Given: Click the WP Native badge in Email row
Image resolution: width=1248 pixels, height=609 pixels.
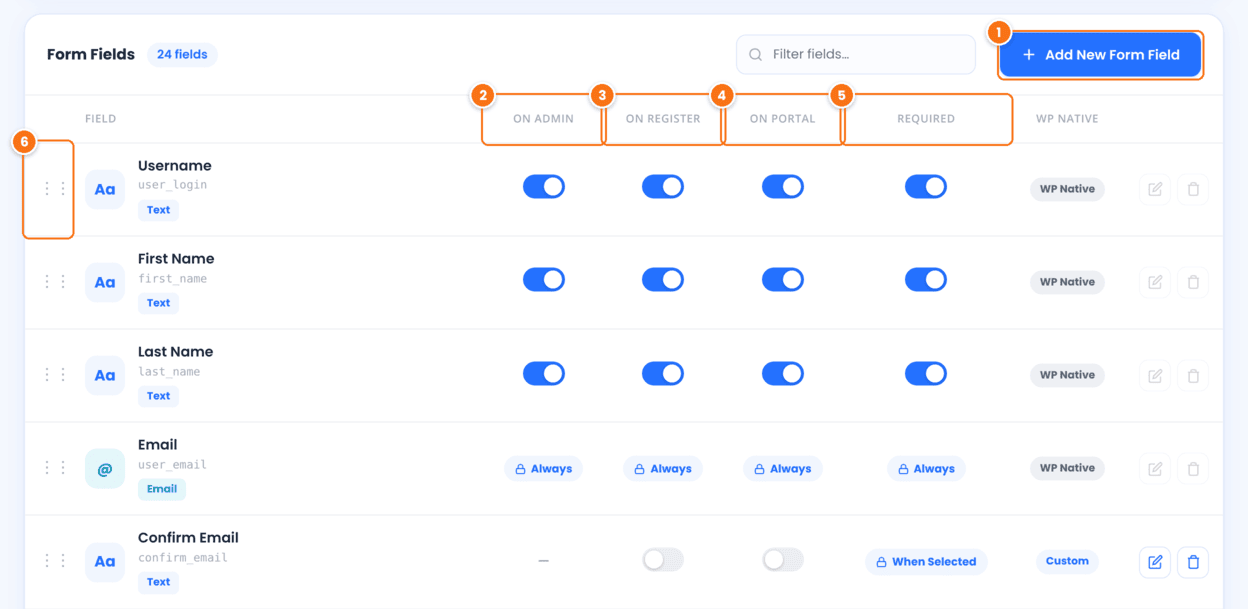Looking at the screenshot, I should pyautogui.click(x=1067, y=468).
